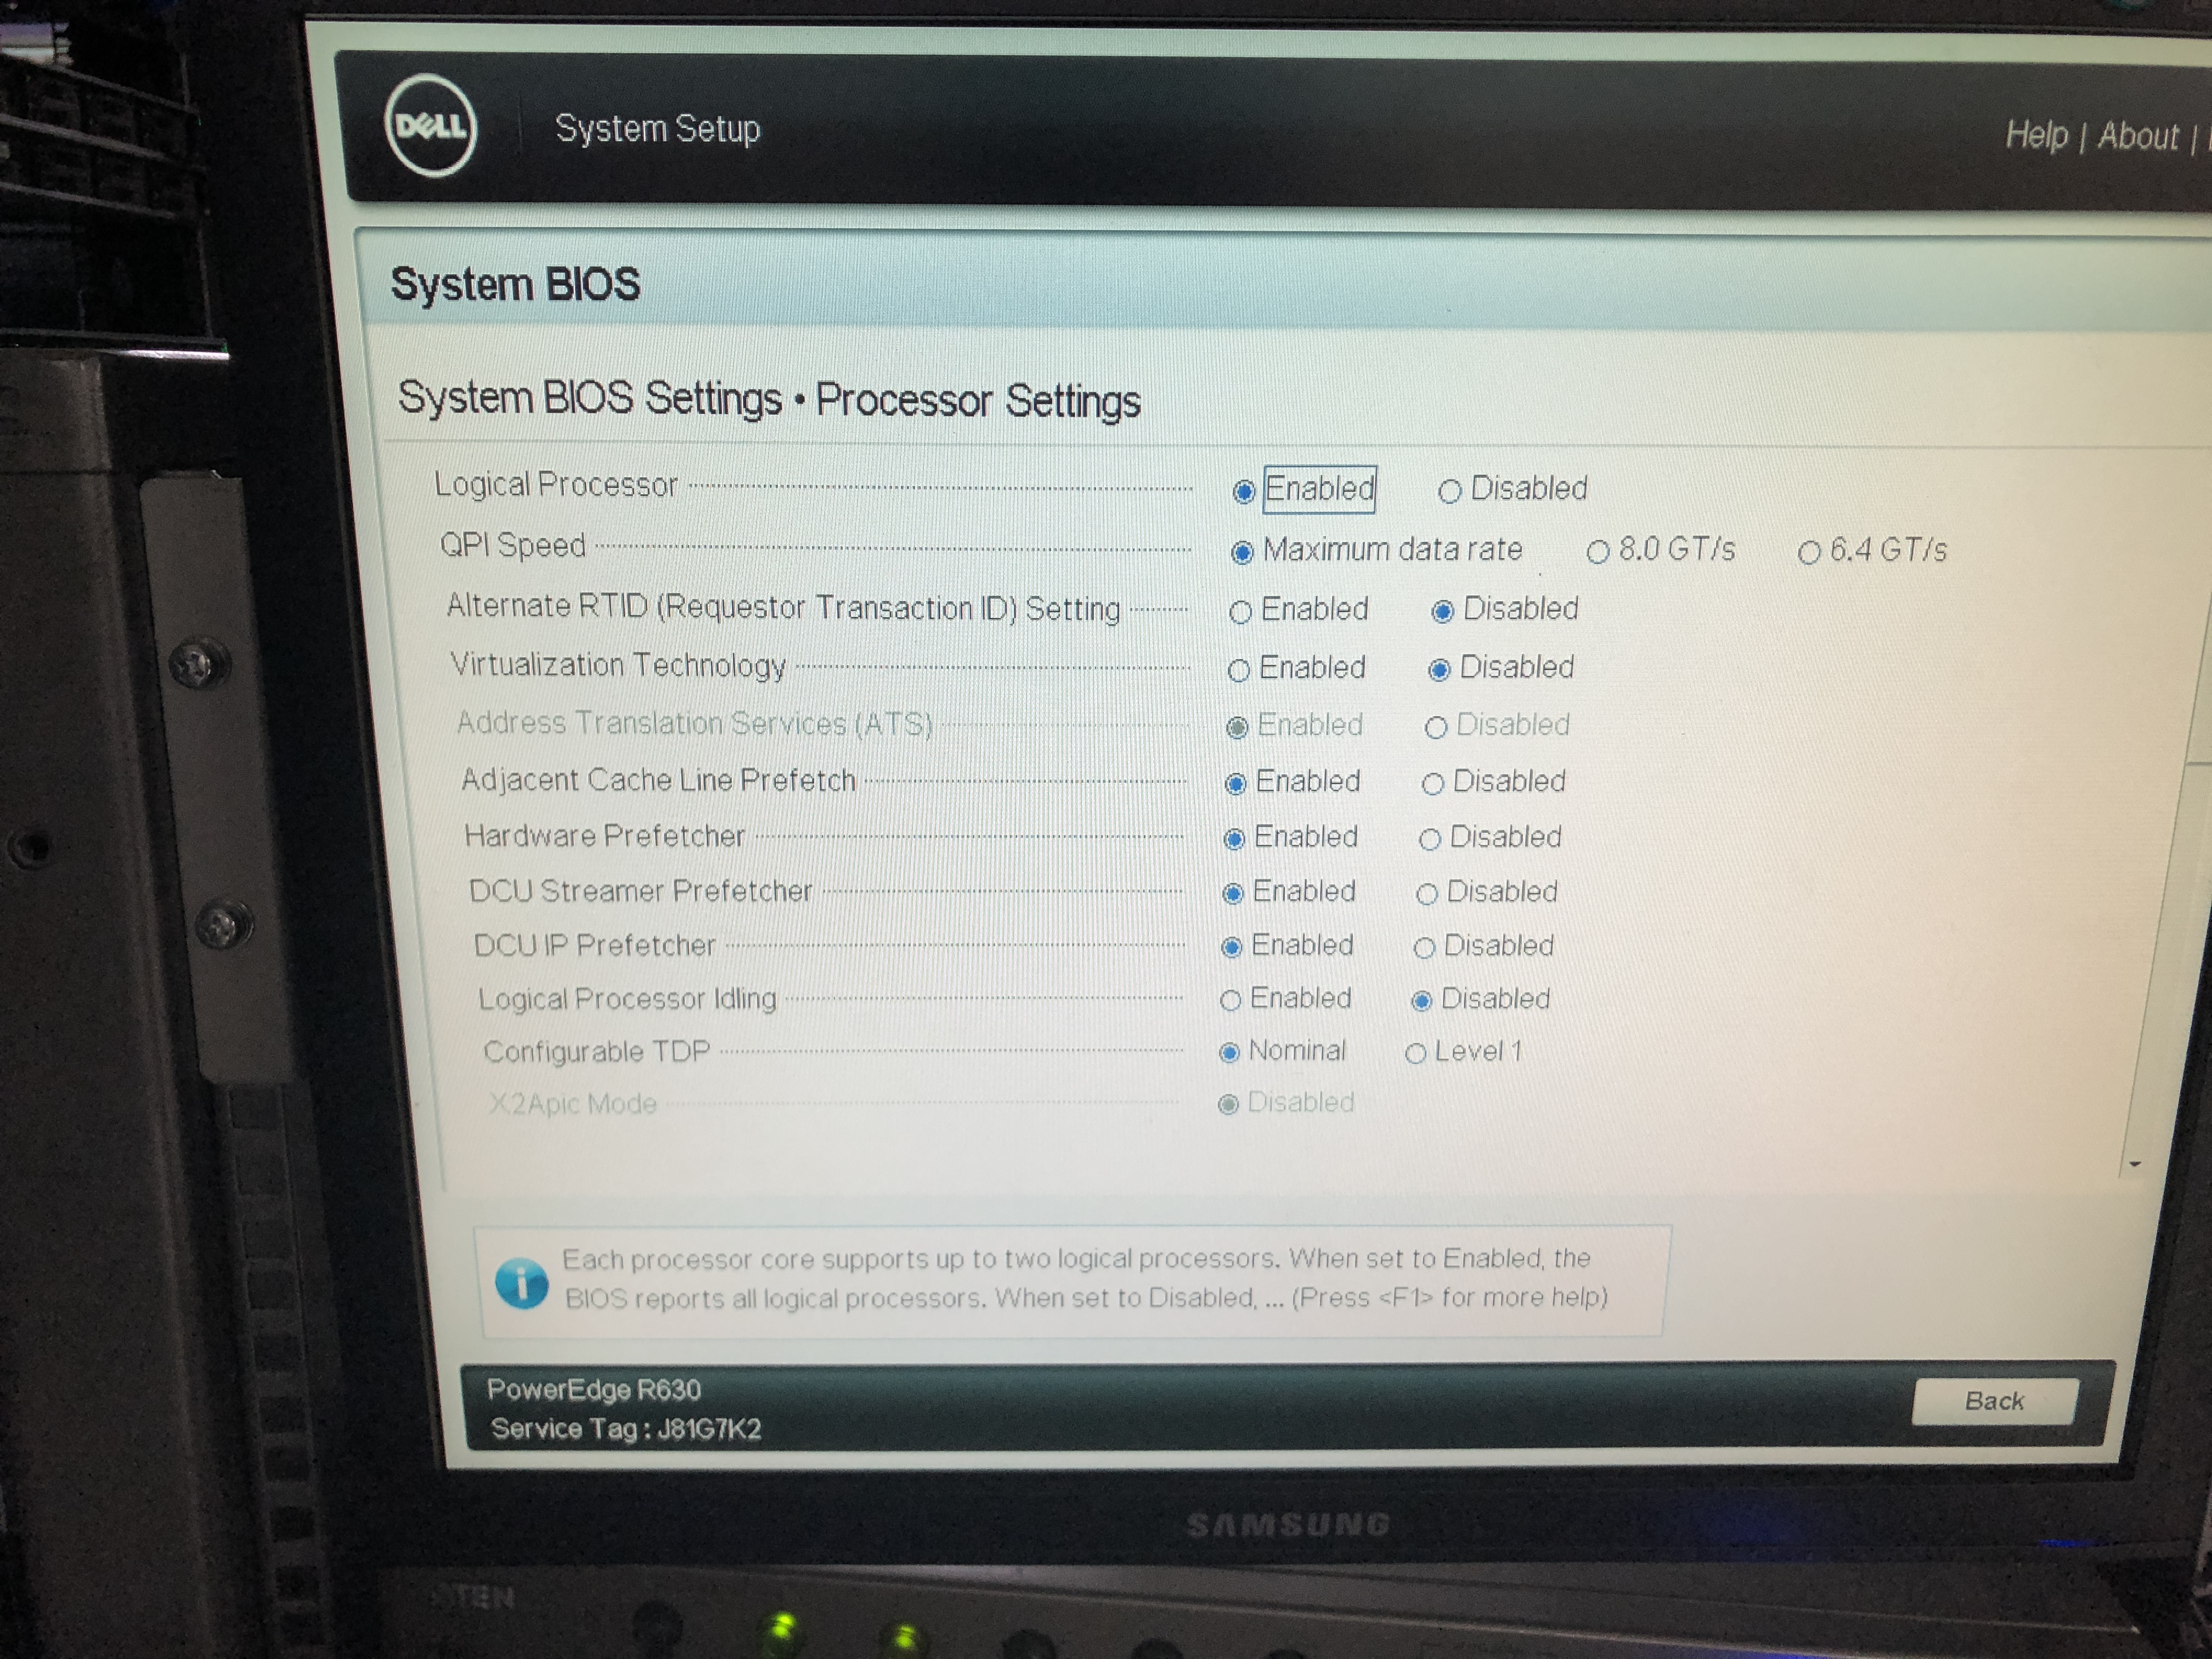Set Configurable TDP to Level 1

click(x=1415, y=1053)
